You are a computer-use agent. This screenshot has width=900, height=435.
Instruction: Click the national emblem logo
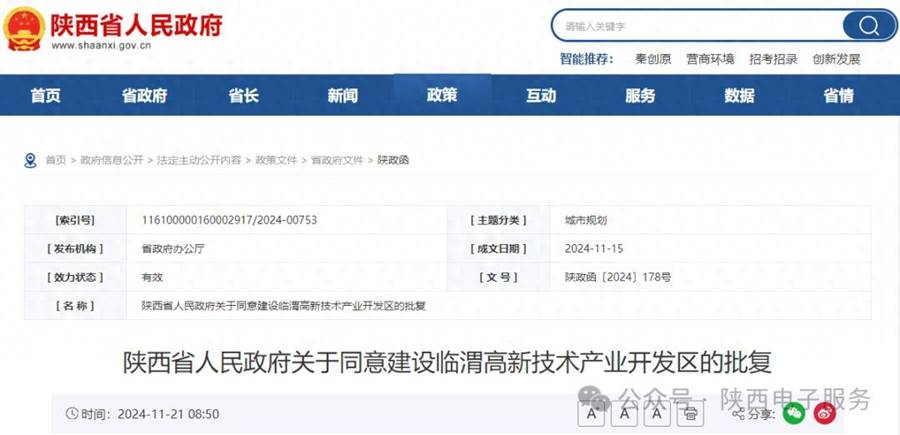pos(24,29)
